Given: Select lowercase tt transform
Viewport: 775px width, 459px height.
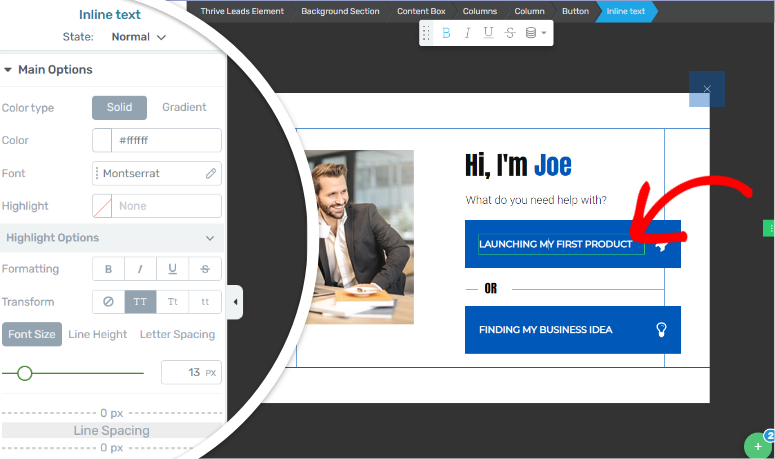Looking at the screenshot, I should point(205,302).
